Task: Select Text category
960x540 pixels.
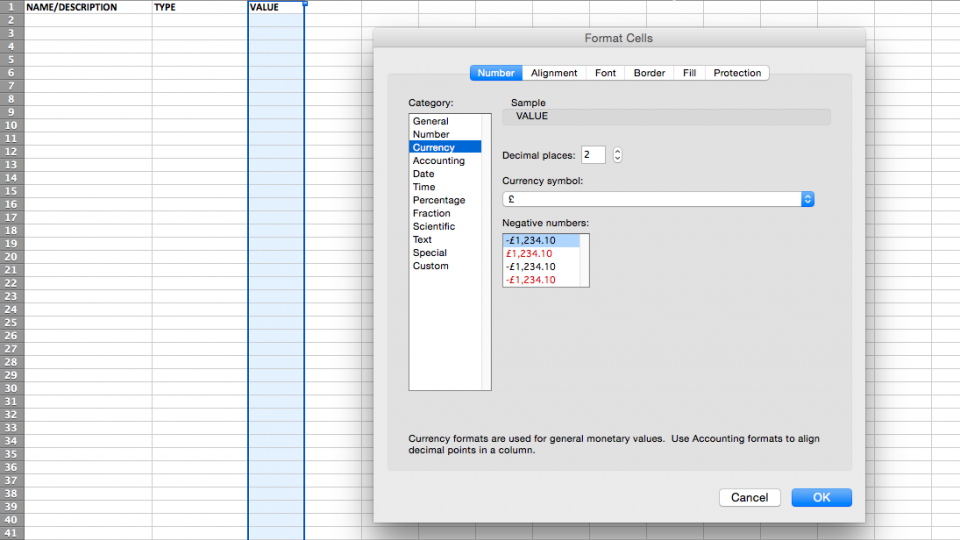Action: 445,239
